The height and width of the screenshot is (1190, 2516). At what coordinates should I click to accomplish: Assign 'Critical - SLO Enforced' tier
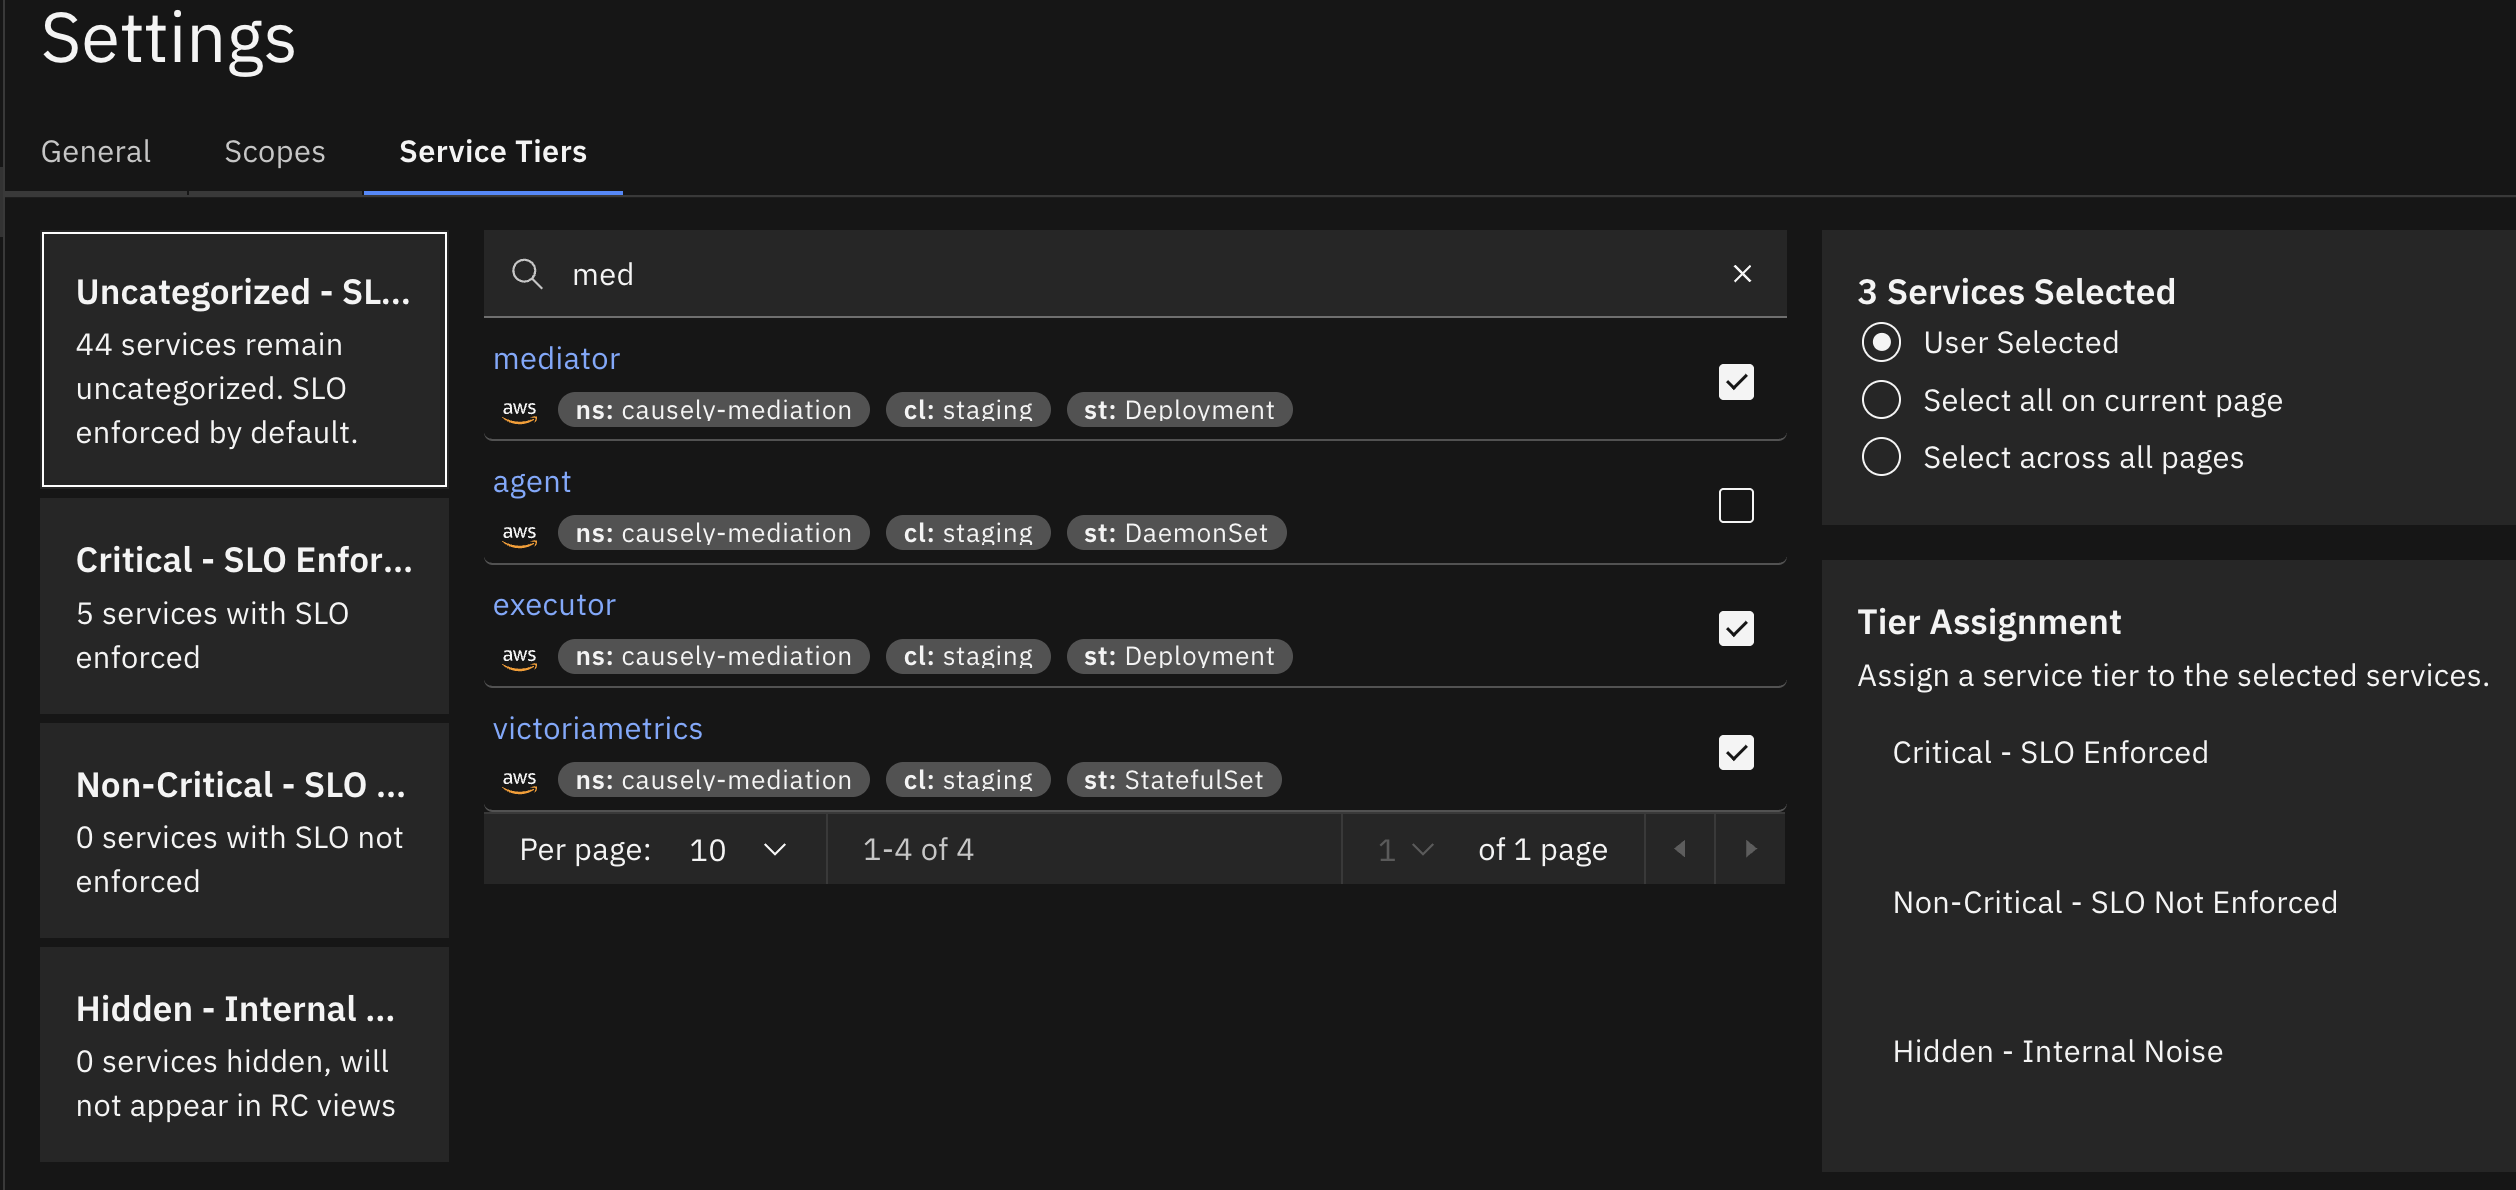coord(2050,751)
